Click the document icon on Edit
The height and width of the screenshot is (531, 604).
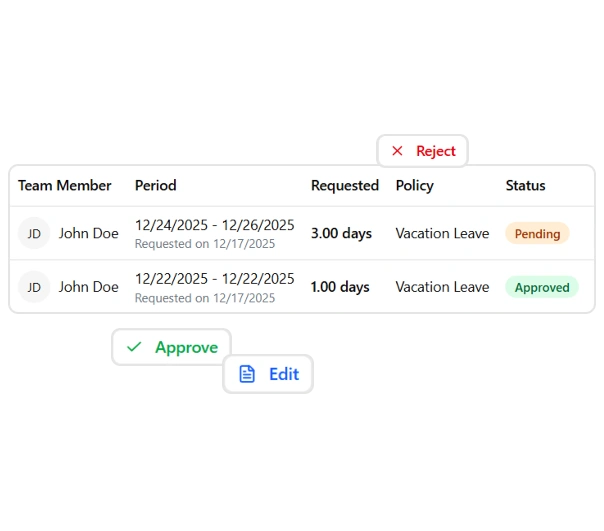(247, 374)
